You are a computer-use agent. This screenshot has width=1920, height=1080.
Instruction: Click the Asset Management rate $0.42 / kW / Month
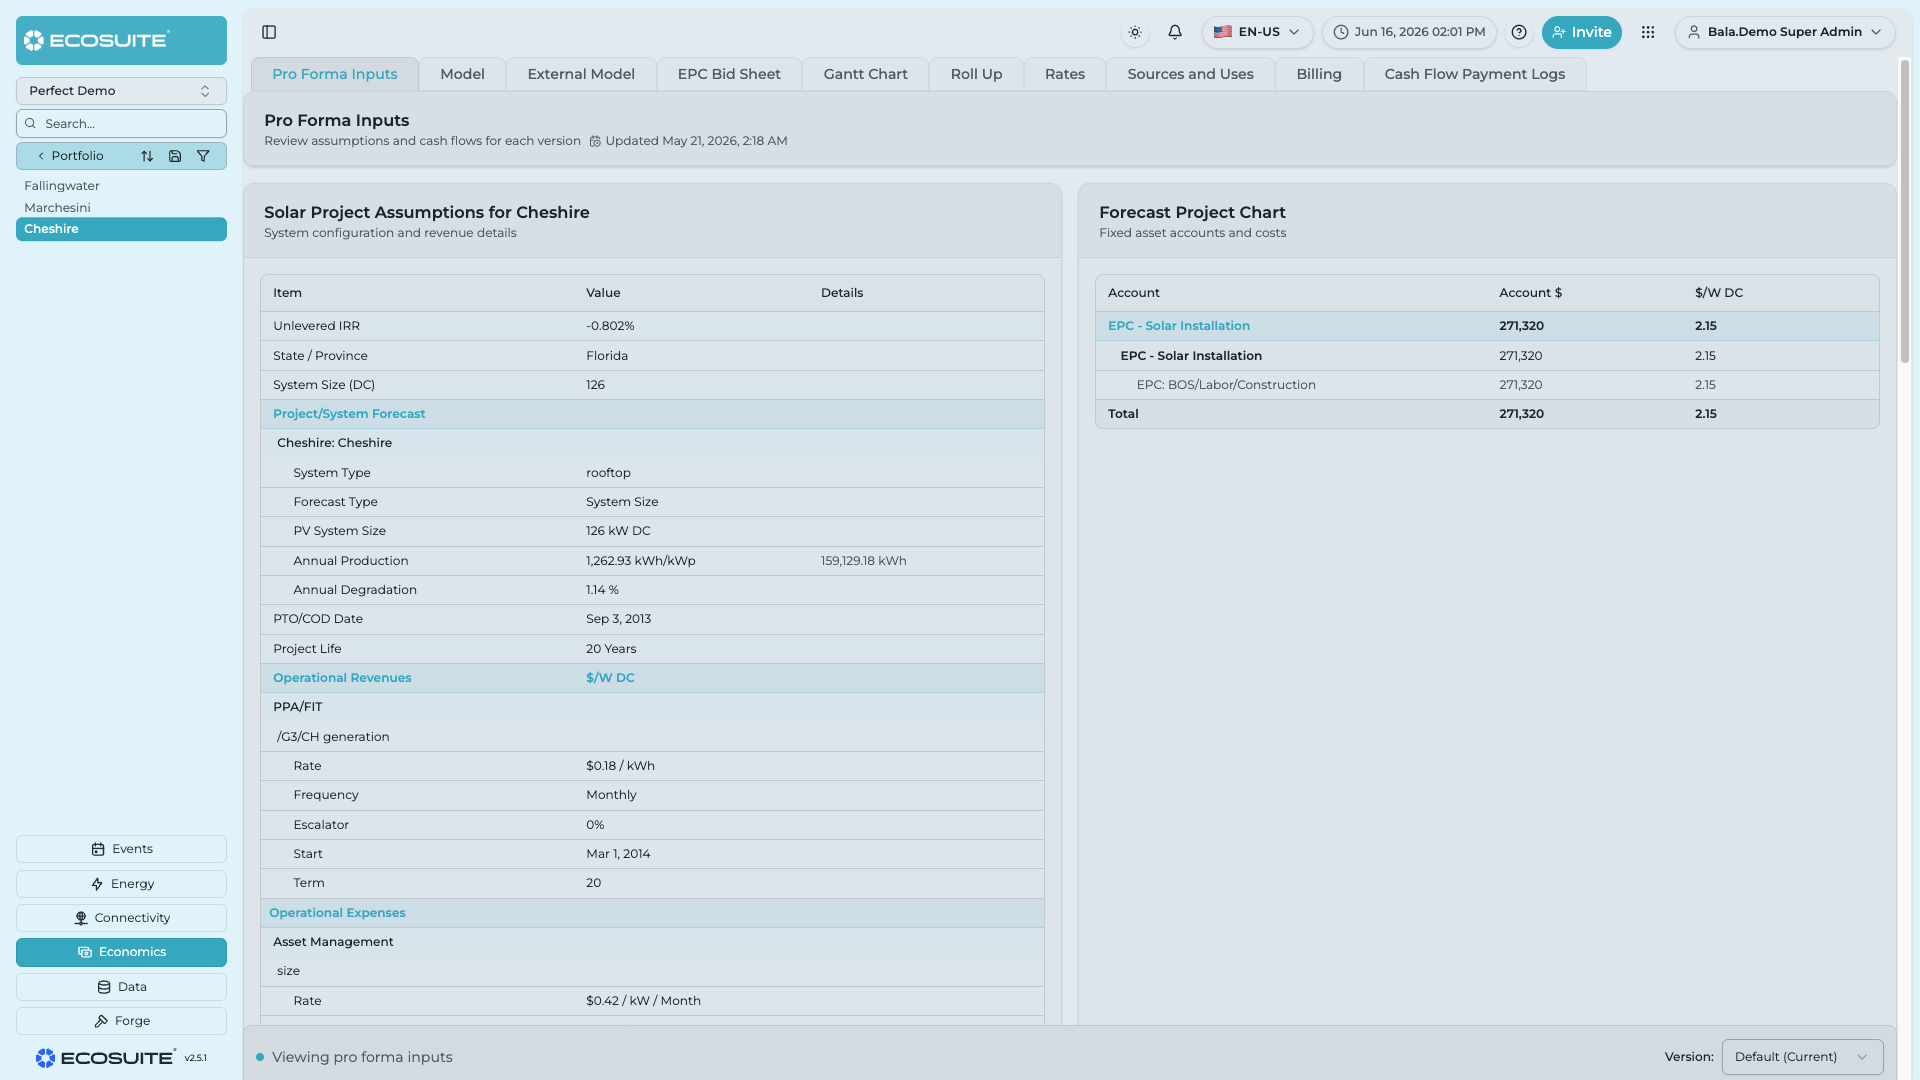coord(643,1001)
